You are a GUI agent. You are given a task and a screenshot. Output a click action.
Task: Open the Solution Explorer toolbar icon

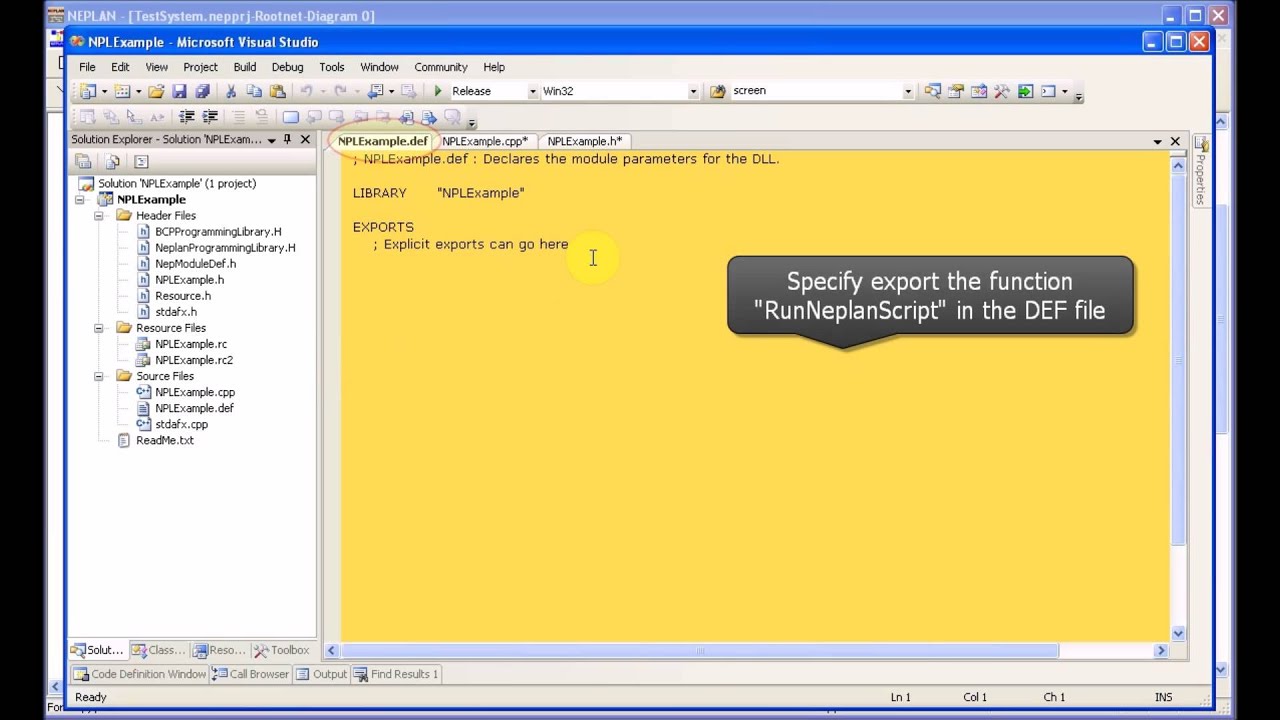[933, 91]
